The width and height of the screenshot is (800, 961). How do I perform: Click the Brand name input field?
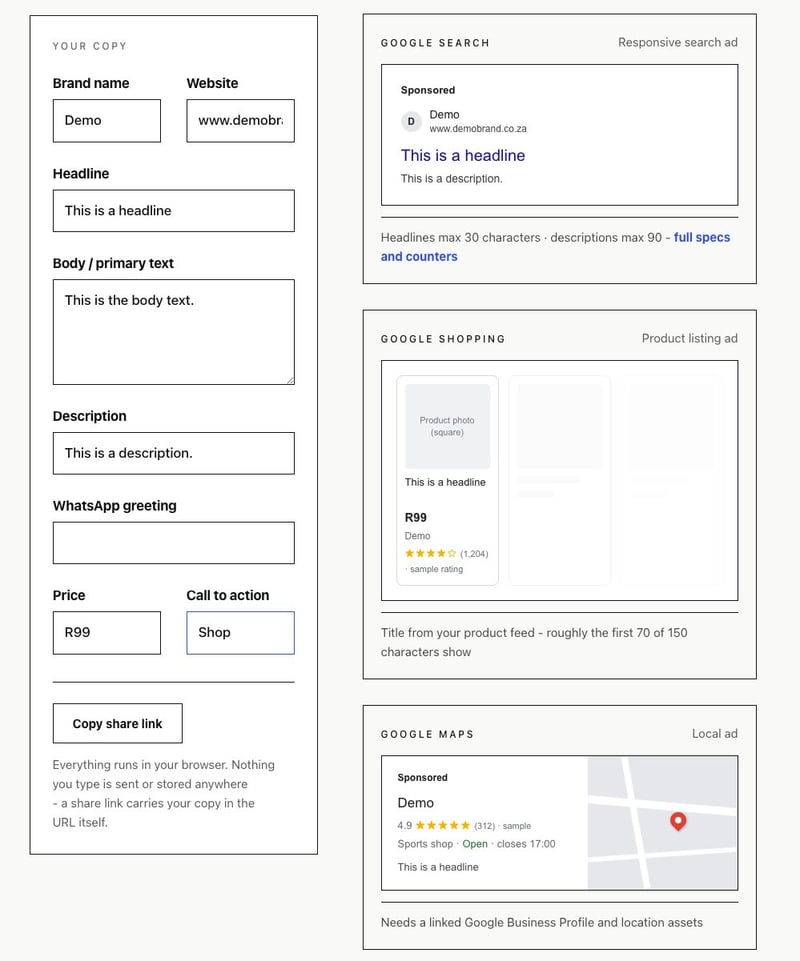click(107, 121)
